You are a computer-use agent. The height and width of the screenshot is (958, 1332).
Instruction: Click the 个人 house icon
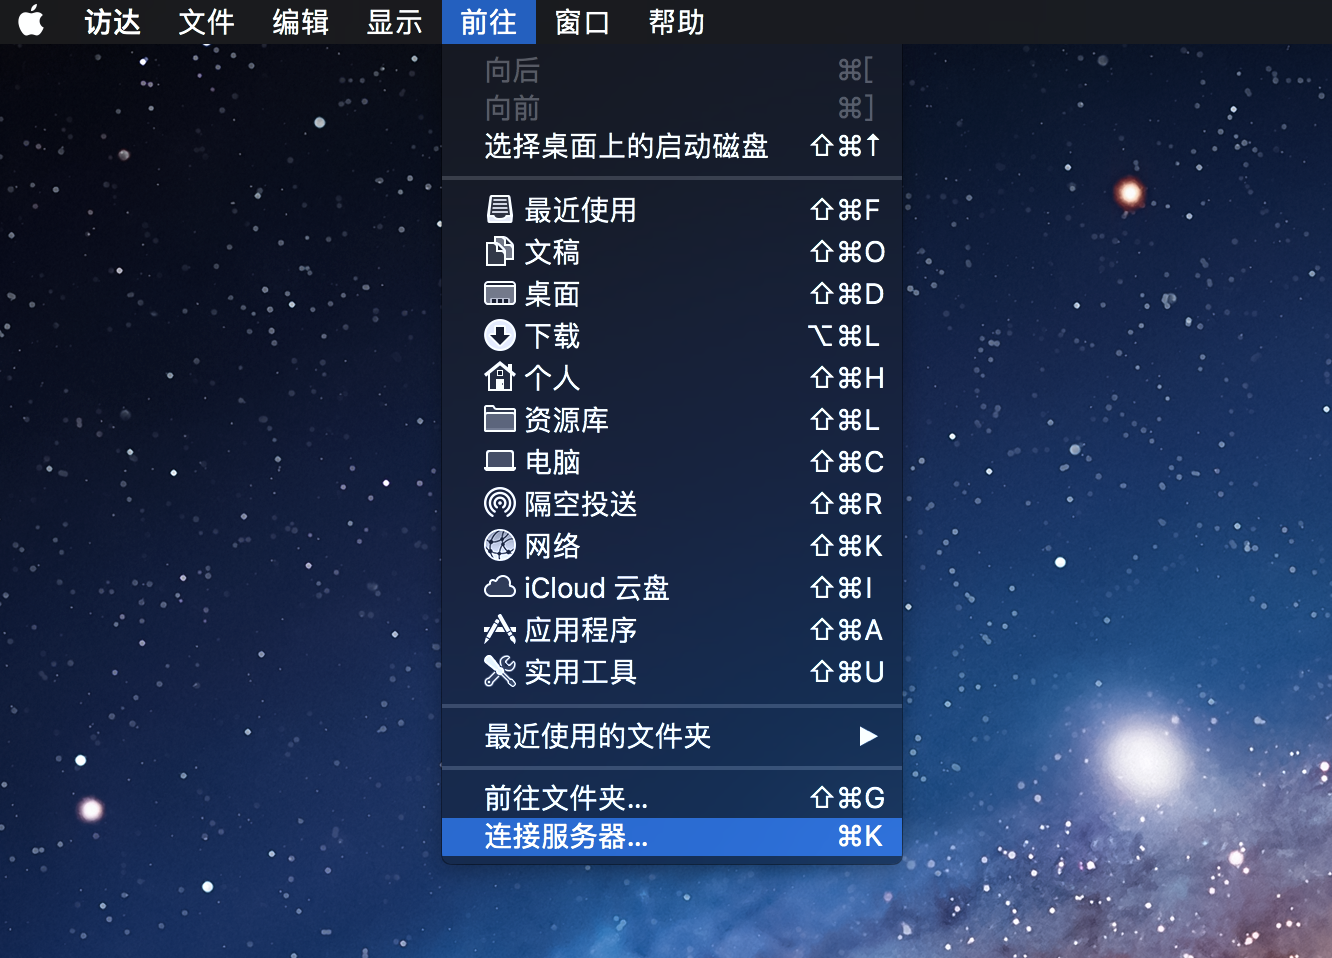499,377
